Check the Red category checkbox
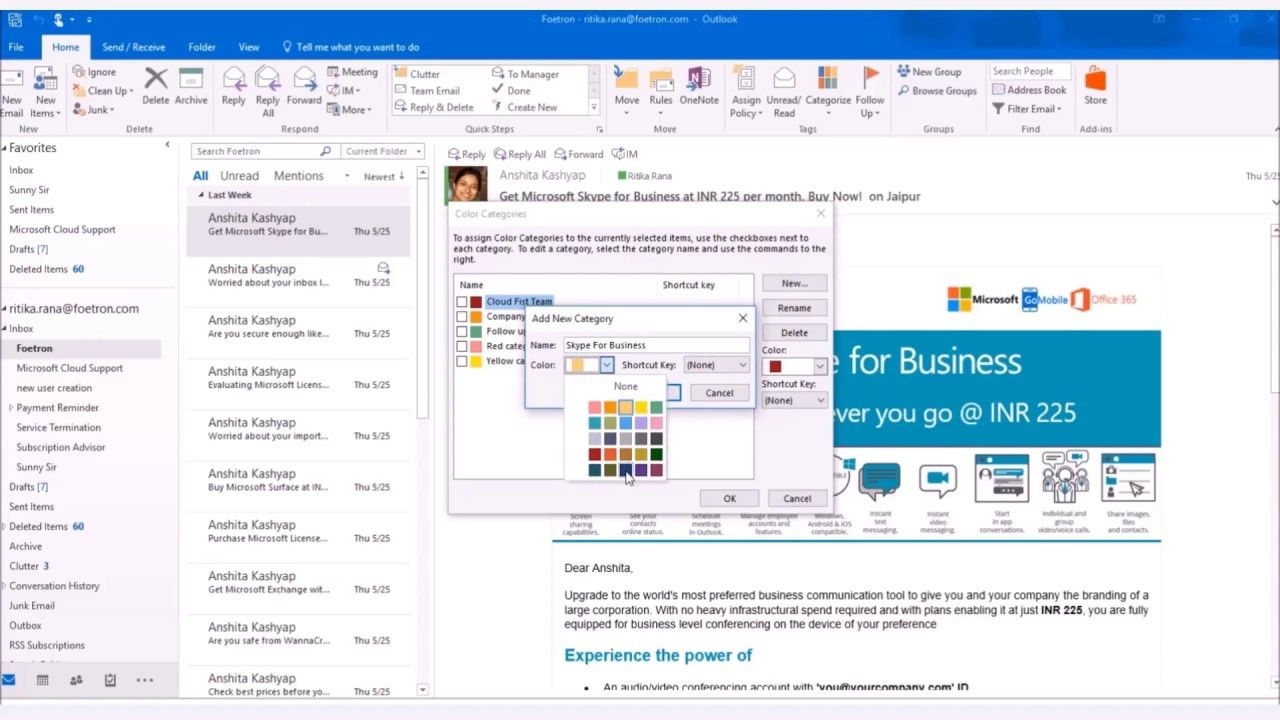 462,346
